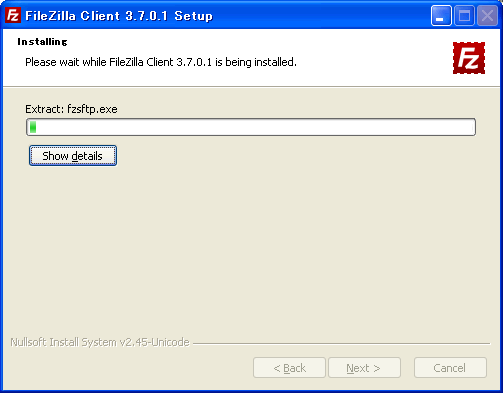Click the horizontal line beside the Nullsoft label
Viewport: 503px width, 393px height.
point(342,343)
